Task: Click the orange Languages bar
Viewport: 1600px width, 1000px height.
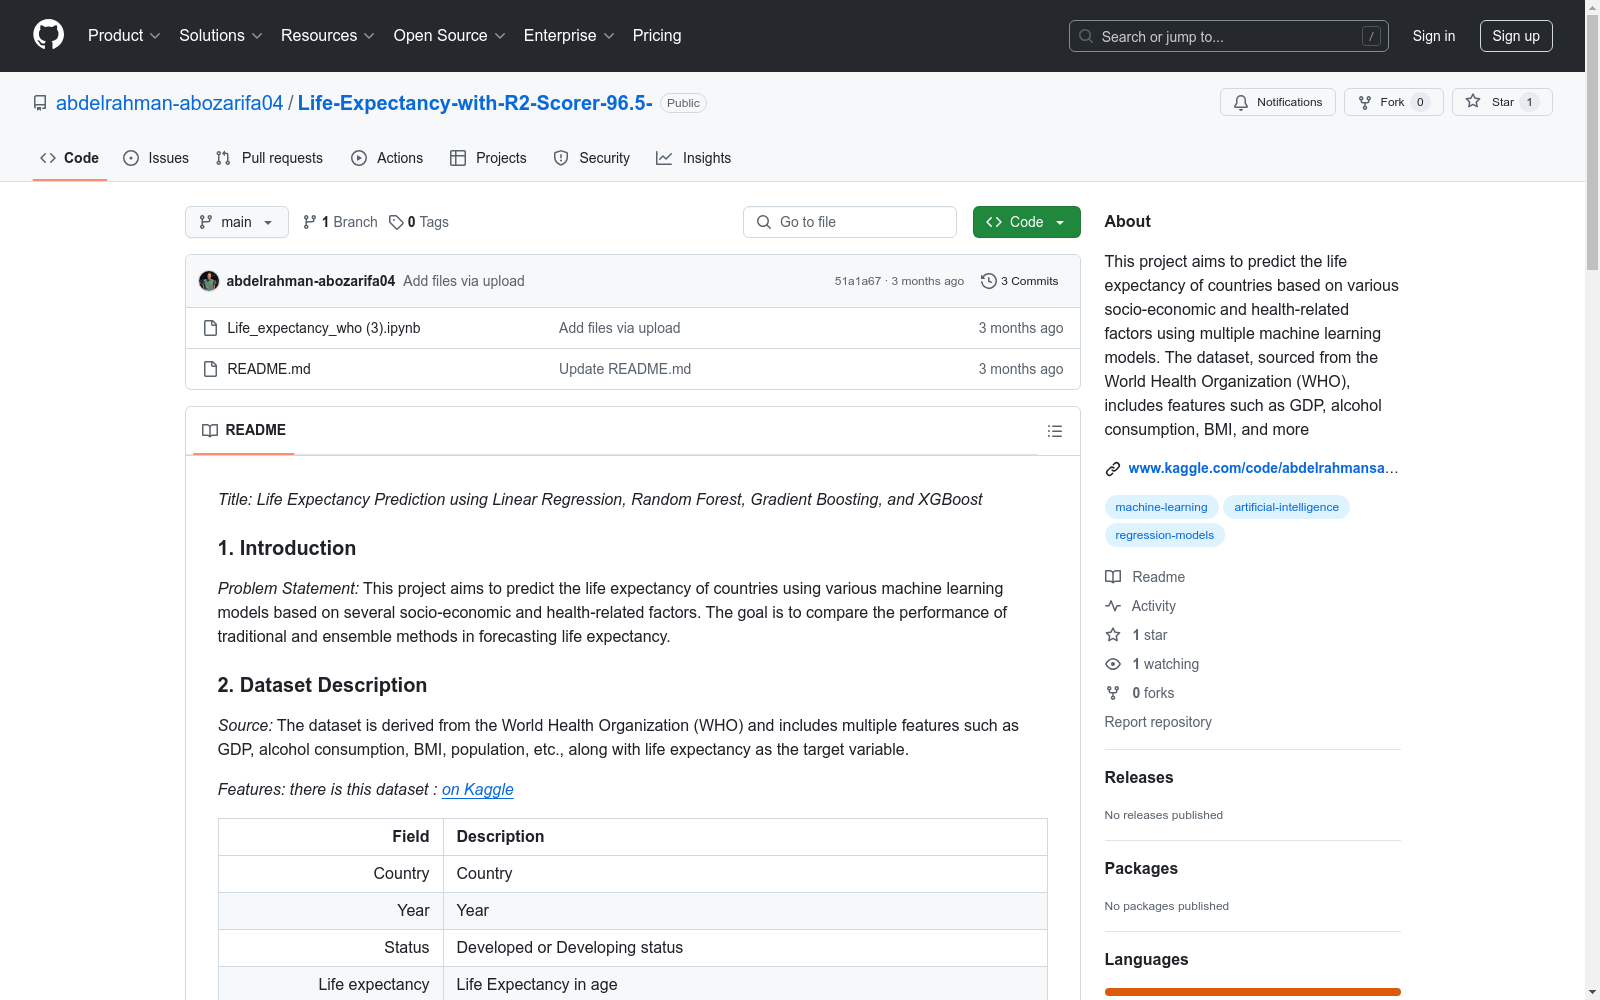Action: click(x=1253, y=992)
